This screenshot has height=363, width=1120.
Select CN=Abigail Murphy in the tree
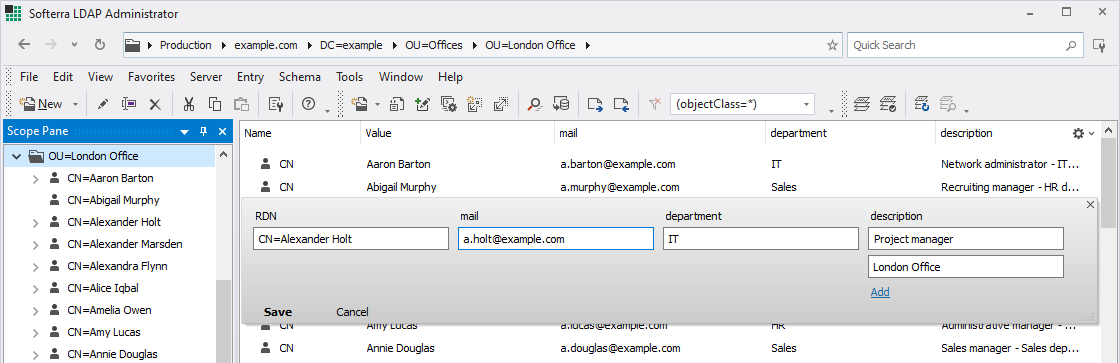coord(114,200)
